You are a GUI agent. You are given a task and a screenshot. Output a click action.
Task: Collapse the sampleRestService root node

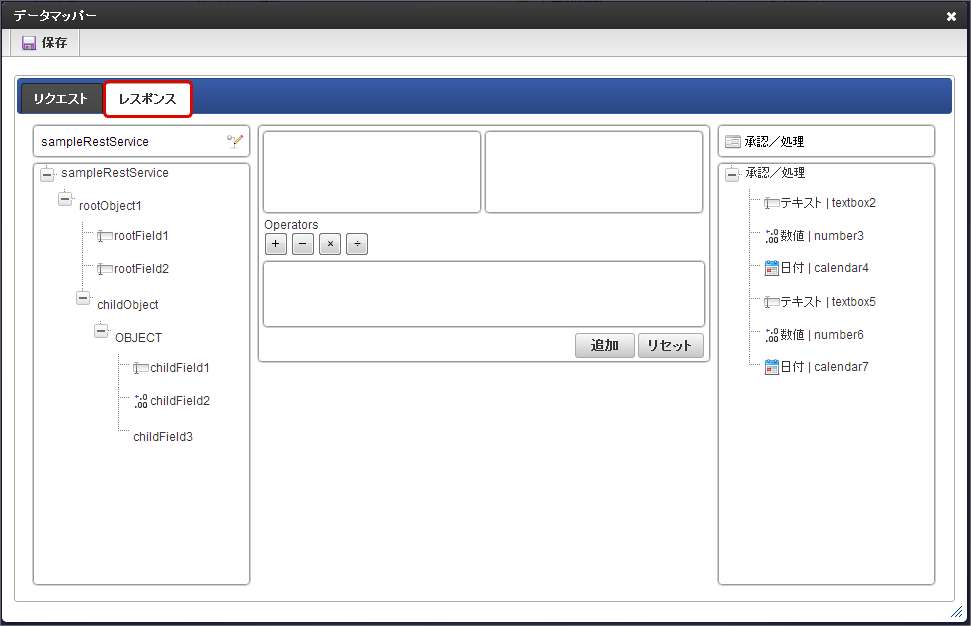[x=47, y=175]
